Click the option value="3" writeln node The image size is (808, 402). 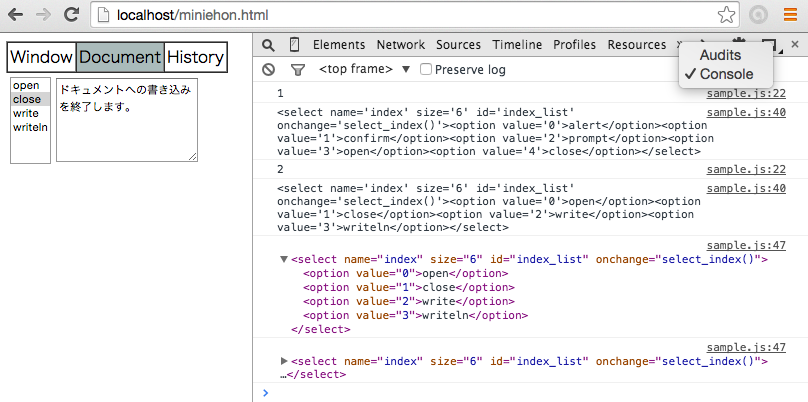tap(415, 315)
